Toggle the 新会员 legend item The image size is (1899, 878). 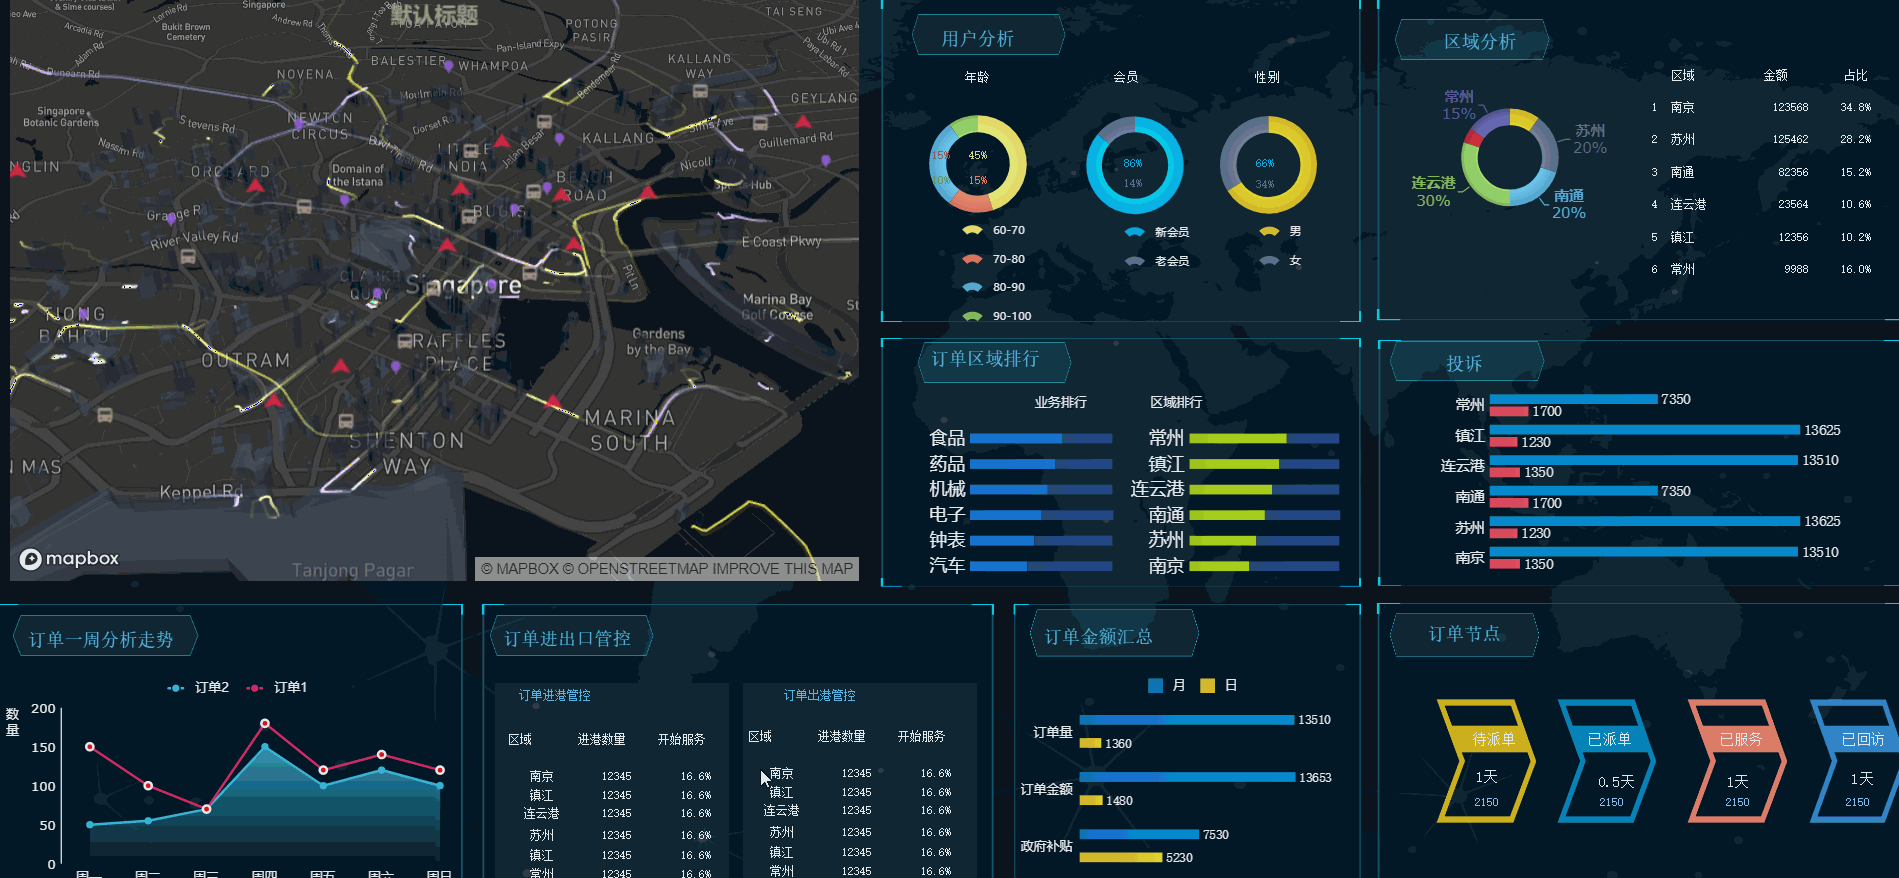(x=1157, y=232)
